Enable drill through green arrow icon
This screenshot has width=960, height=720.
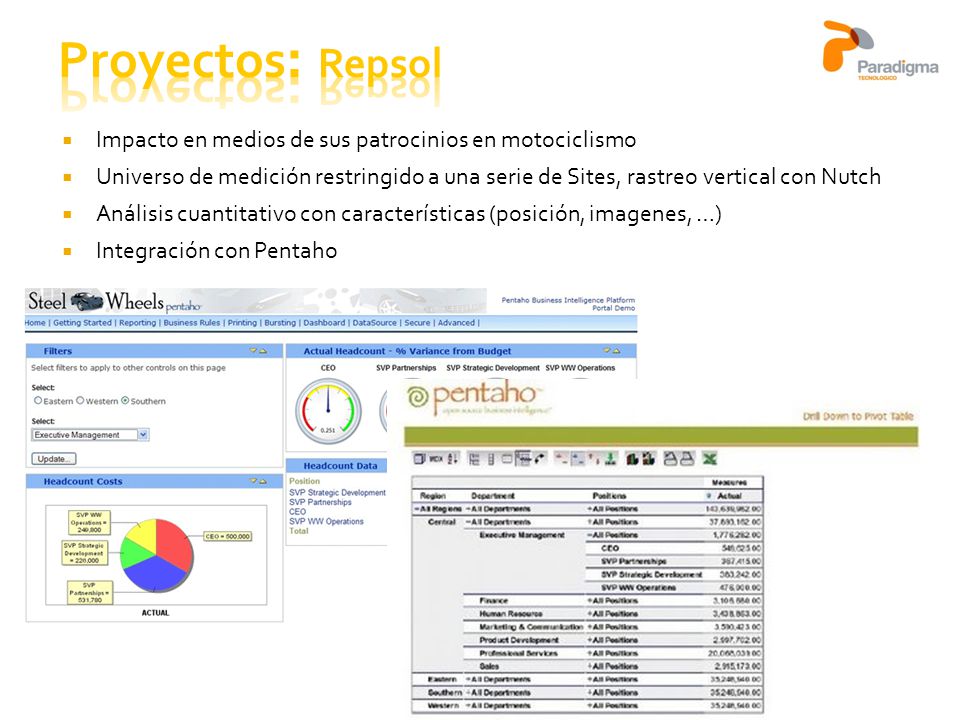pyautogui.click(x=610, y=459)
